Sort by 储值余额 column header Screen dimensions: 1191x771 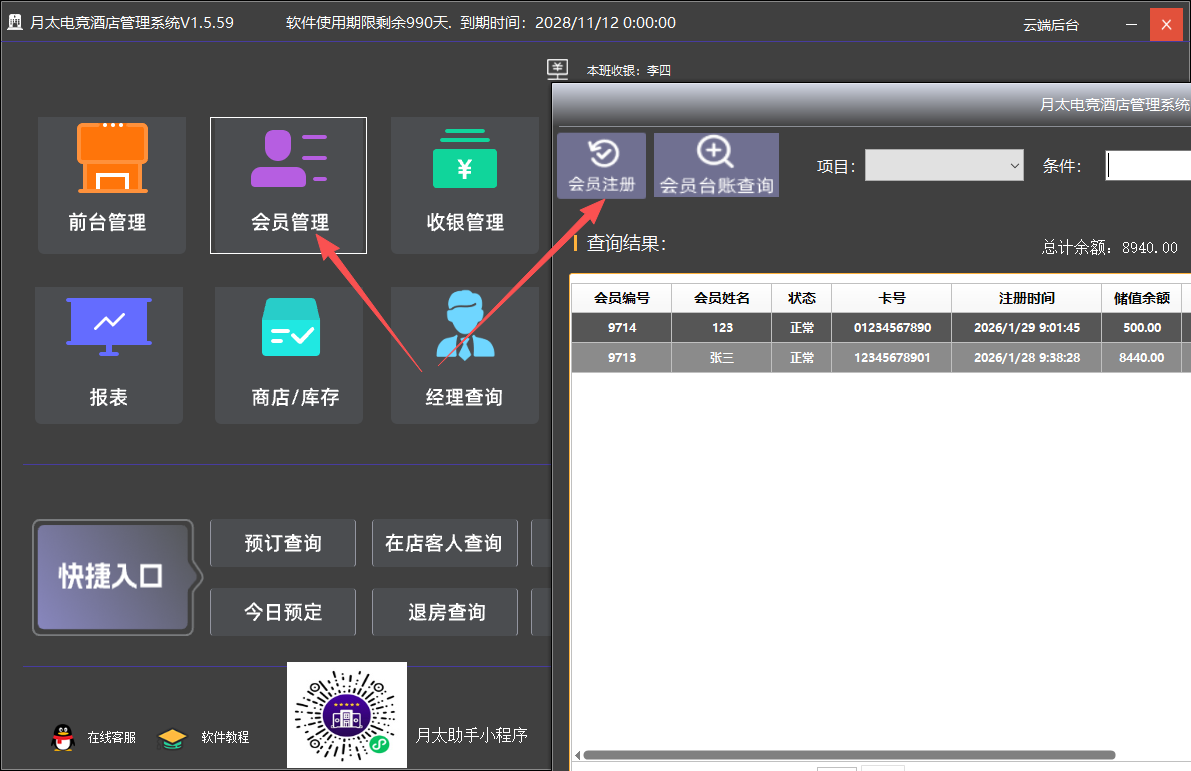(1141, 298)
